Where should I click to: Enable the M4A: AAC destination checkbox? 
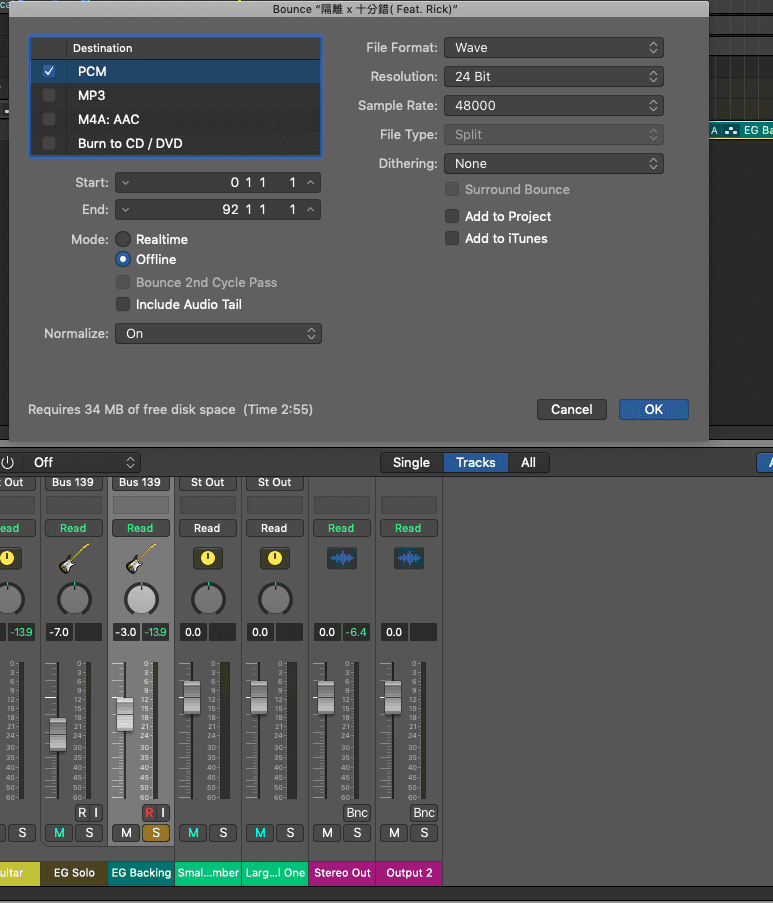(x=49, y=119)
